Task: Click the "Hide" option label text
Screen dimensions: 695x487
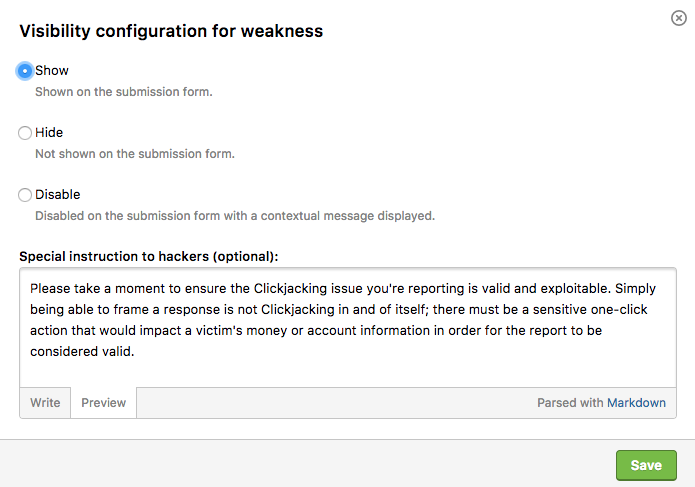Action: click(49, 133)
